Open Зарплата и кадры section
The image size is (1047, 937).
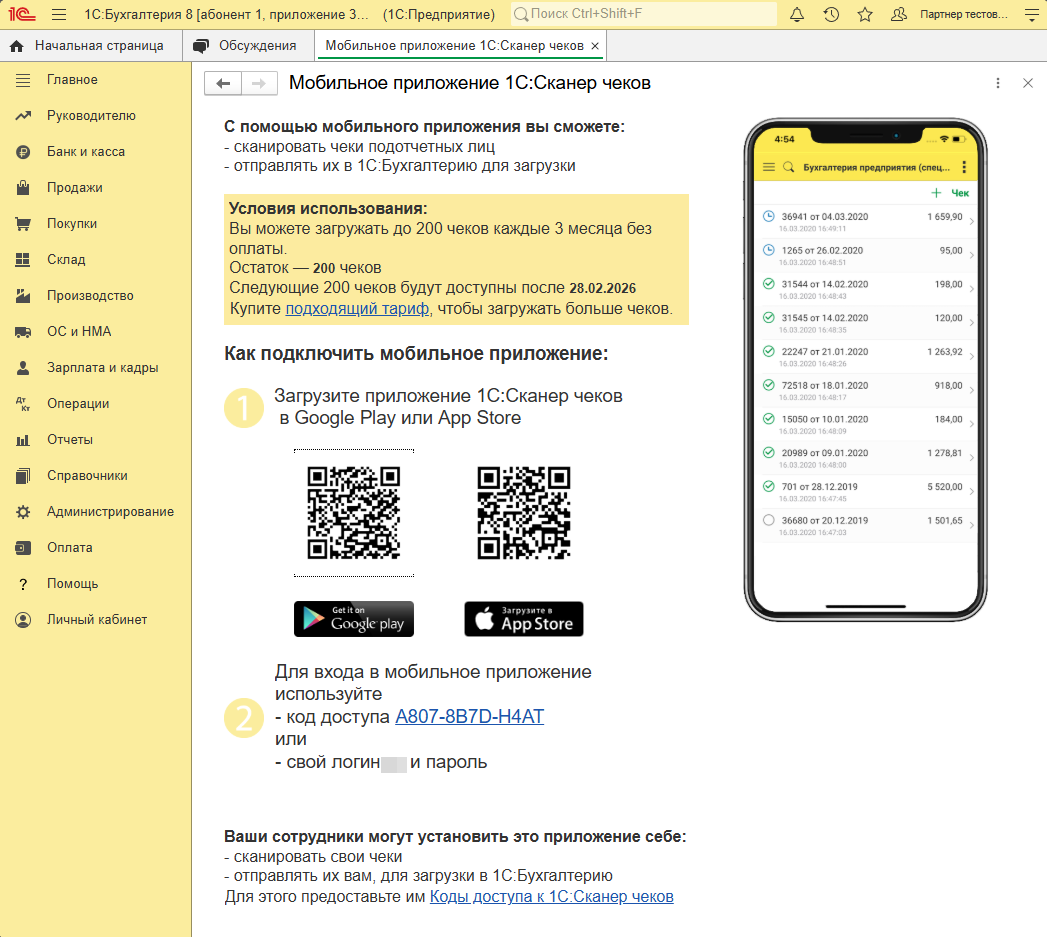click(102, 368)
